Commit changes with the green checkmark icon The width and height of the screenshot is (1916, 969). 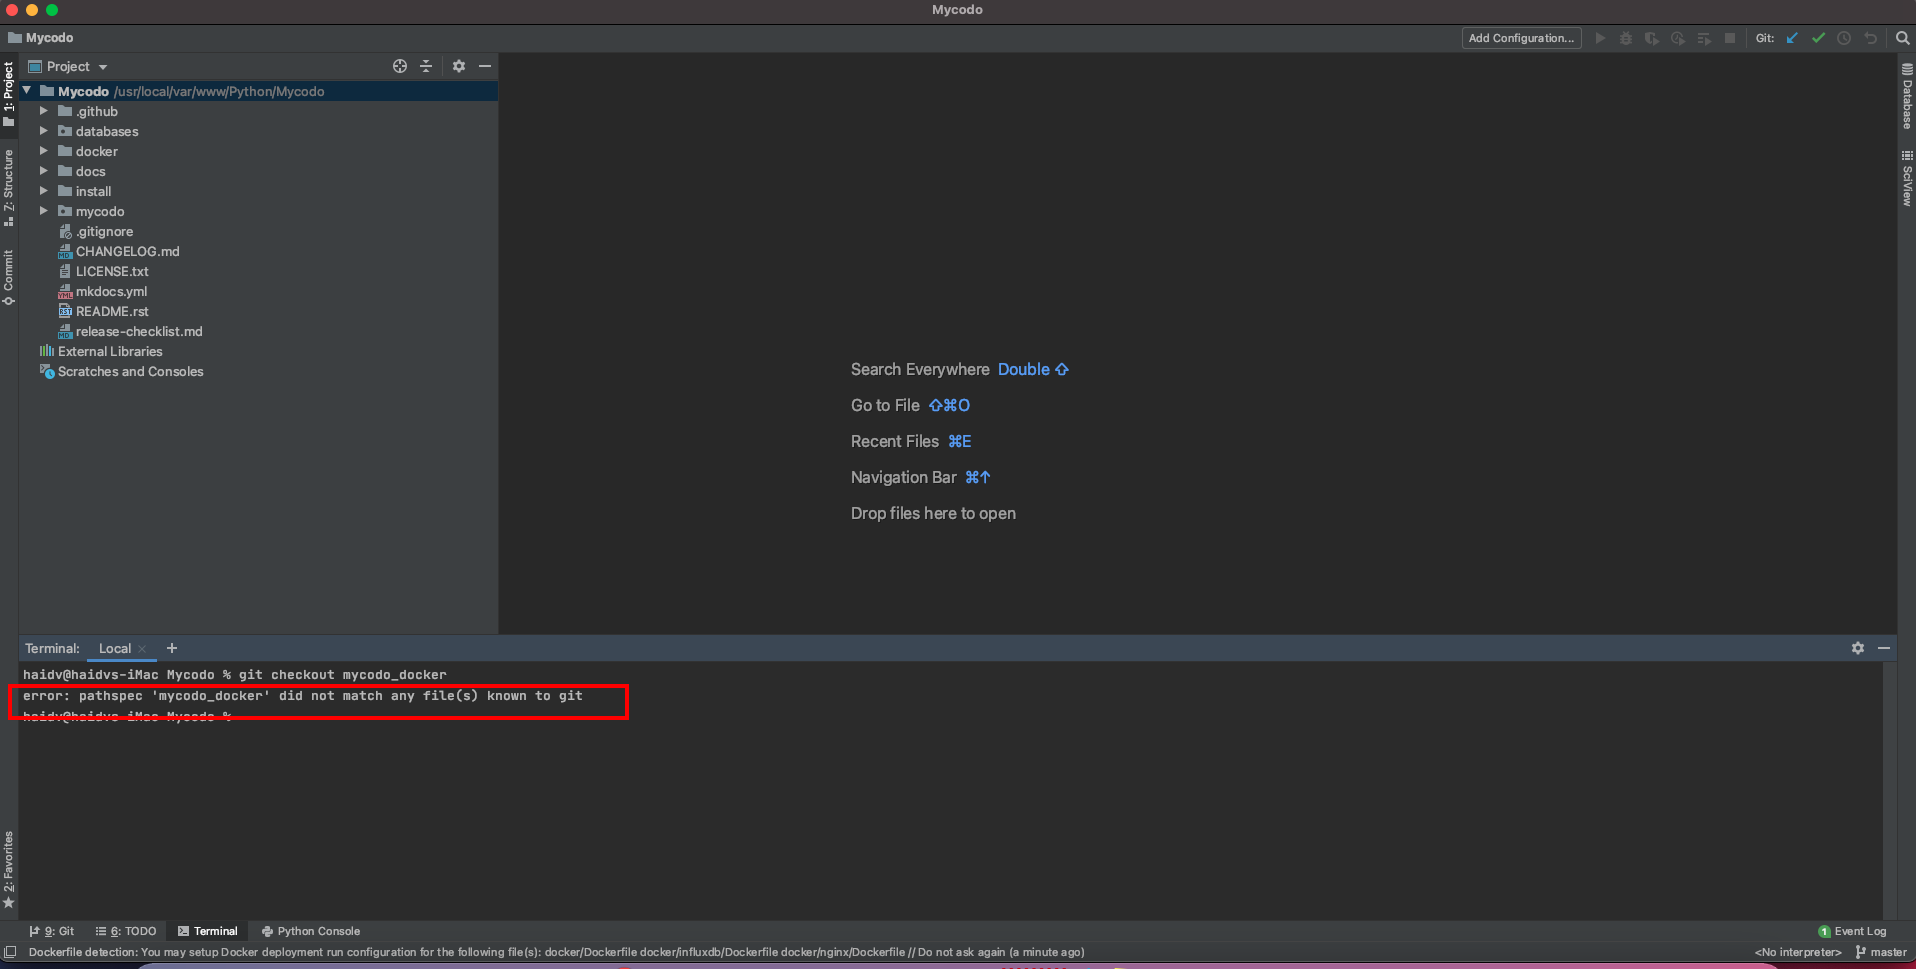(1817, 37)
